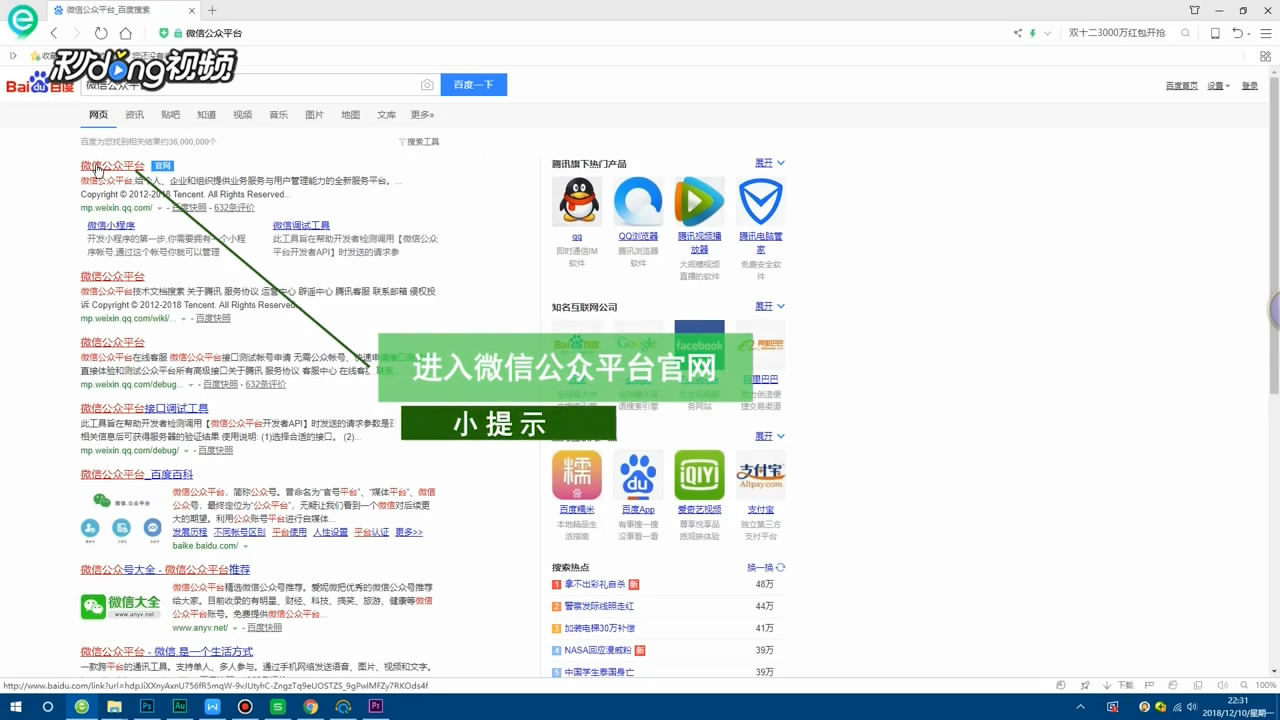Open the 微信调试工具 sub-link

point(301,226)
